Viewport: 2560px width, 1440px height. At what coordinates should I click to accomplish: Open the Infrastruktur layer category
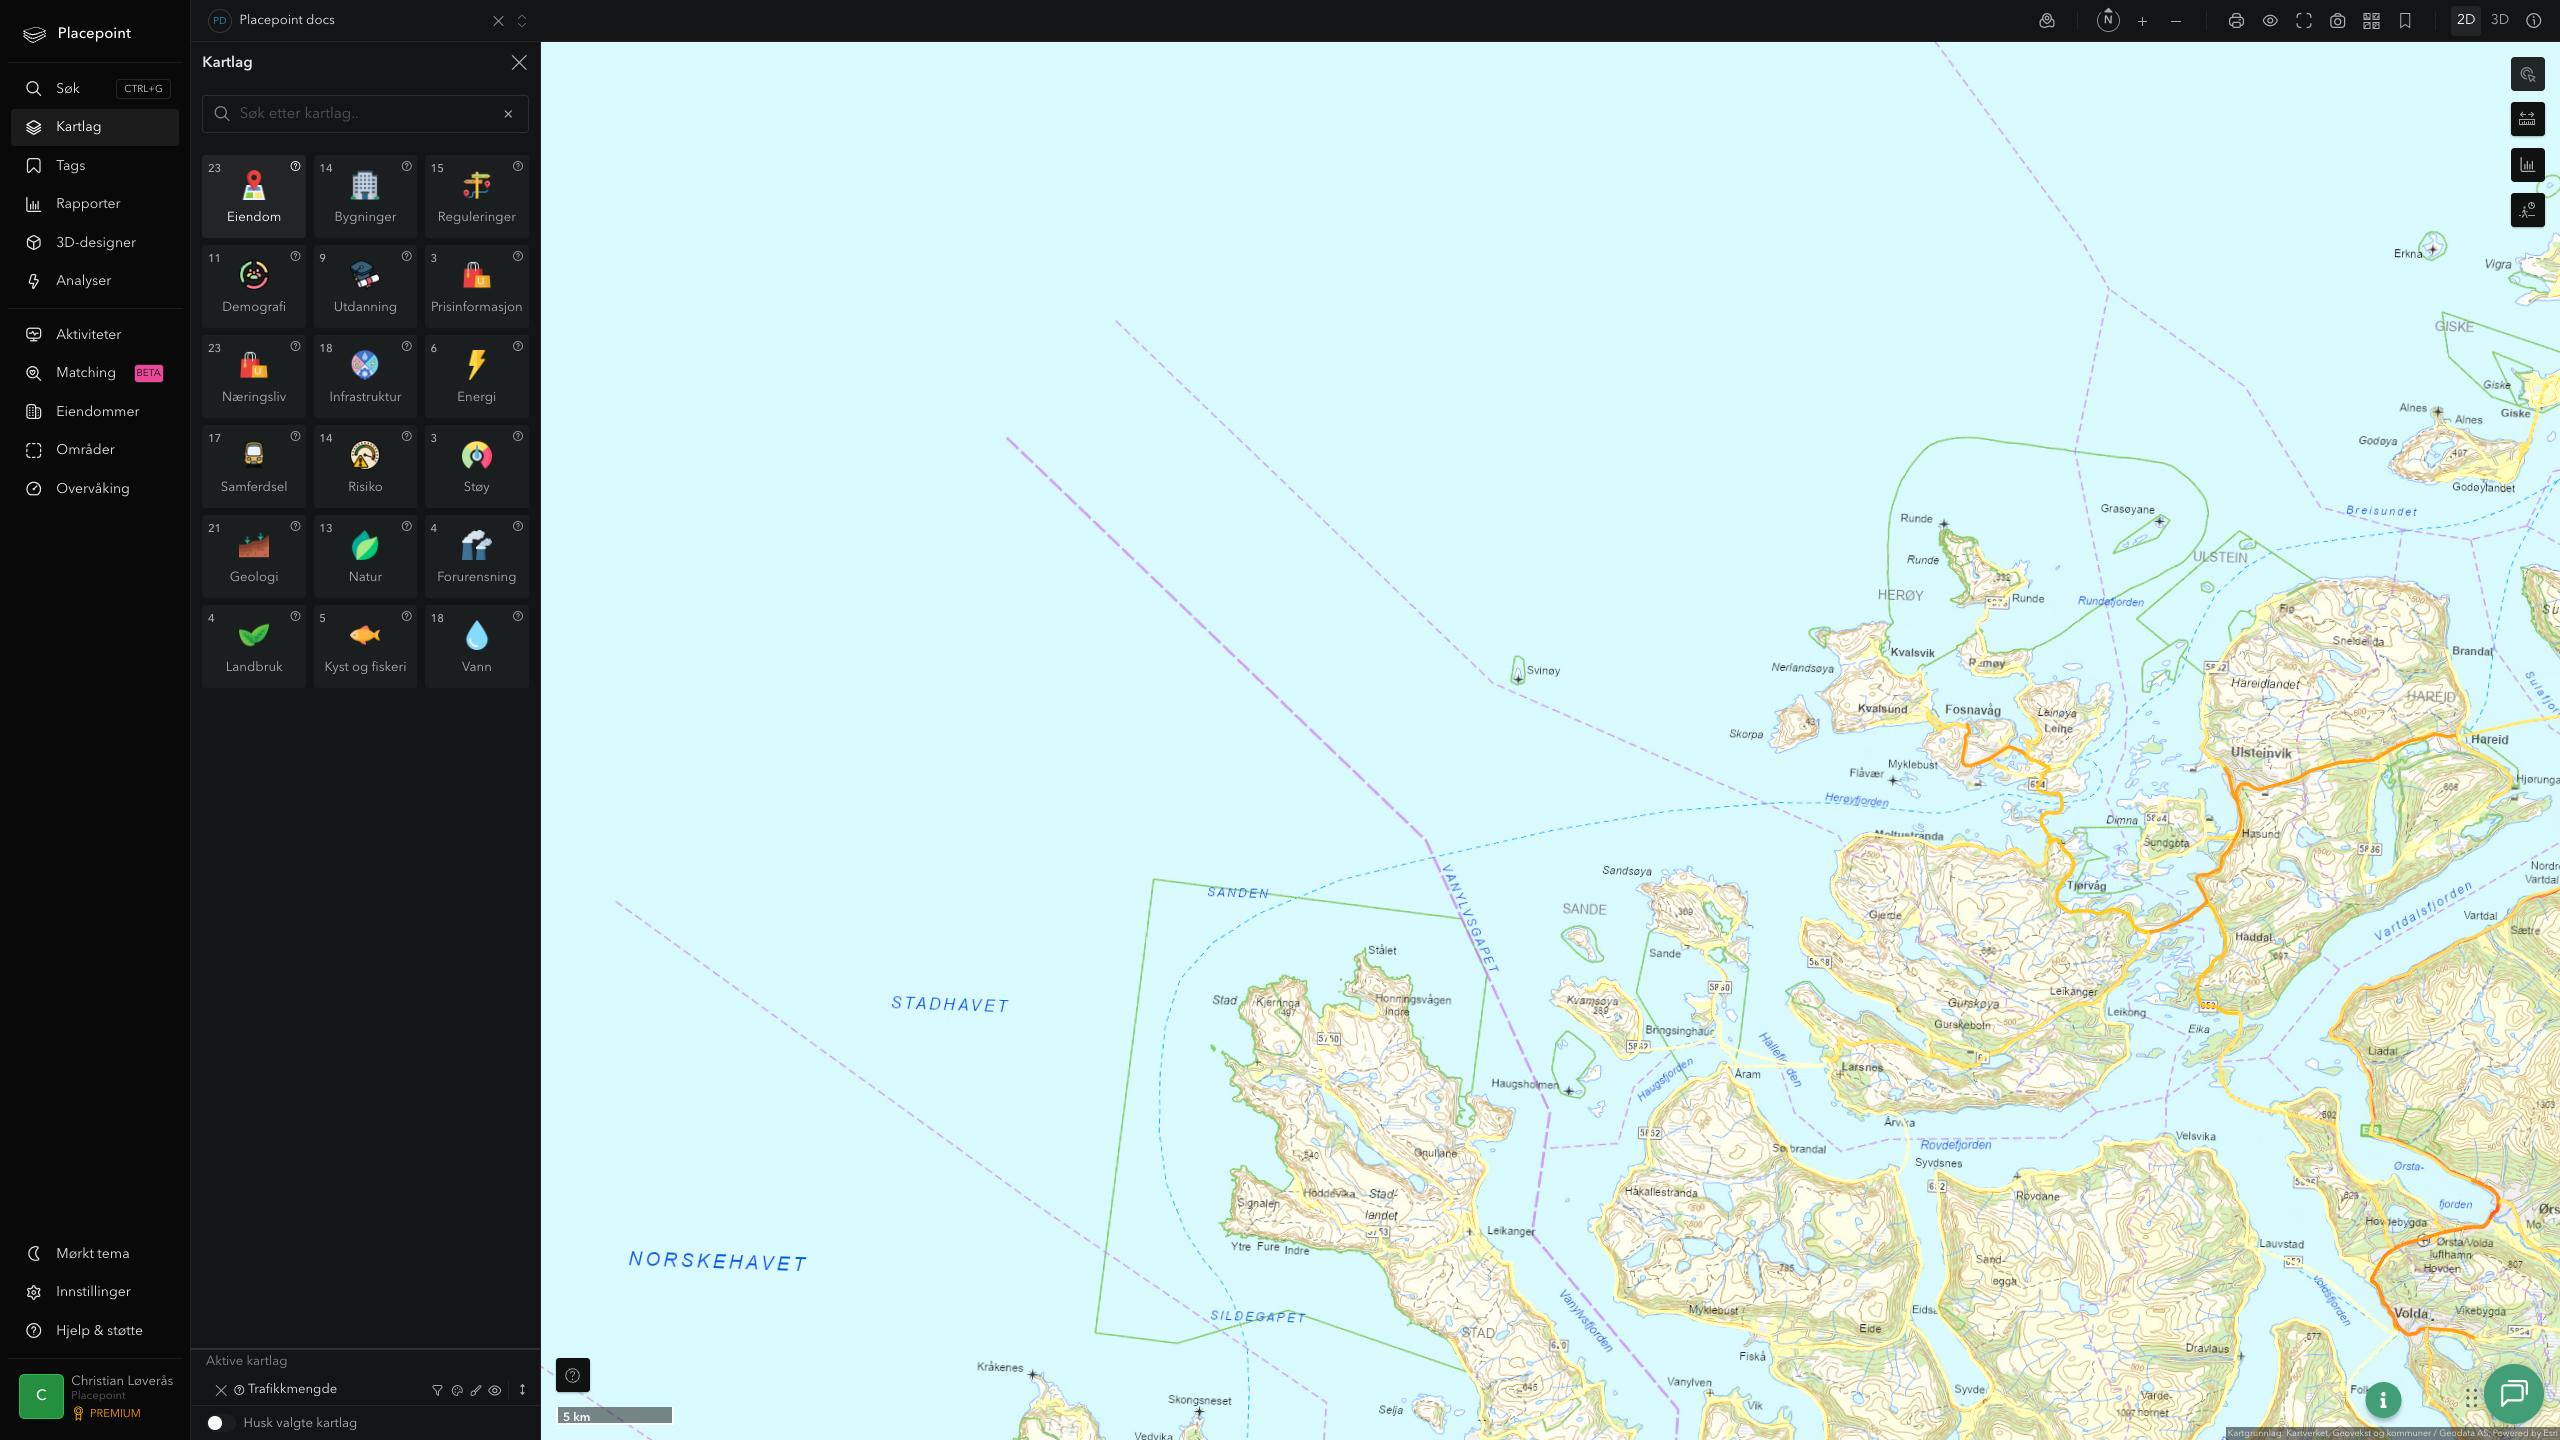pos(365,376)
